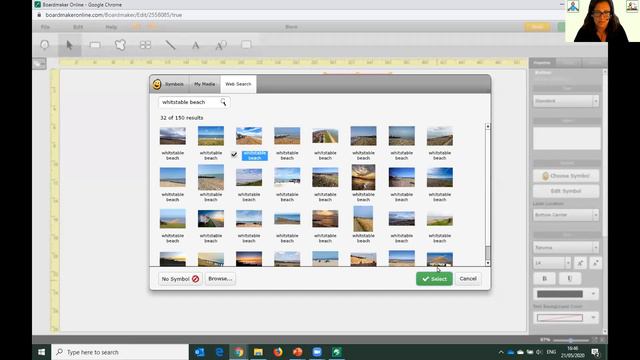Select the pointer arrow tool
Image resolution: width=640 pixels, height=360 pixels.
pyautogui.click(x=69, y=45)
